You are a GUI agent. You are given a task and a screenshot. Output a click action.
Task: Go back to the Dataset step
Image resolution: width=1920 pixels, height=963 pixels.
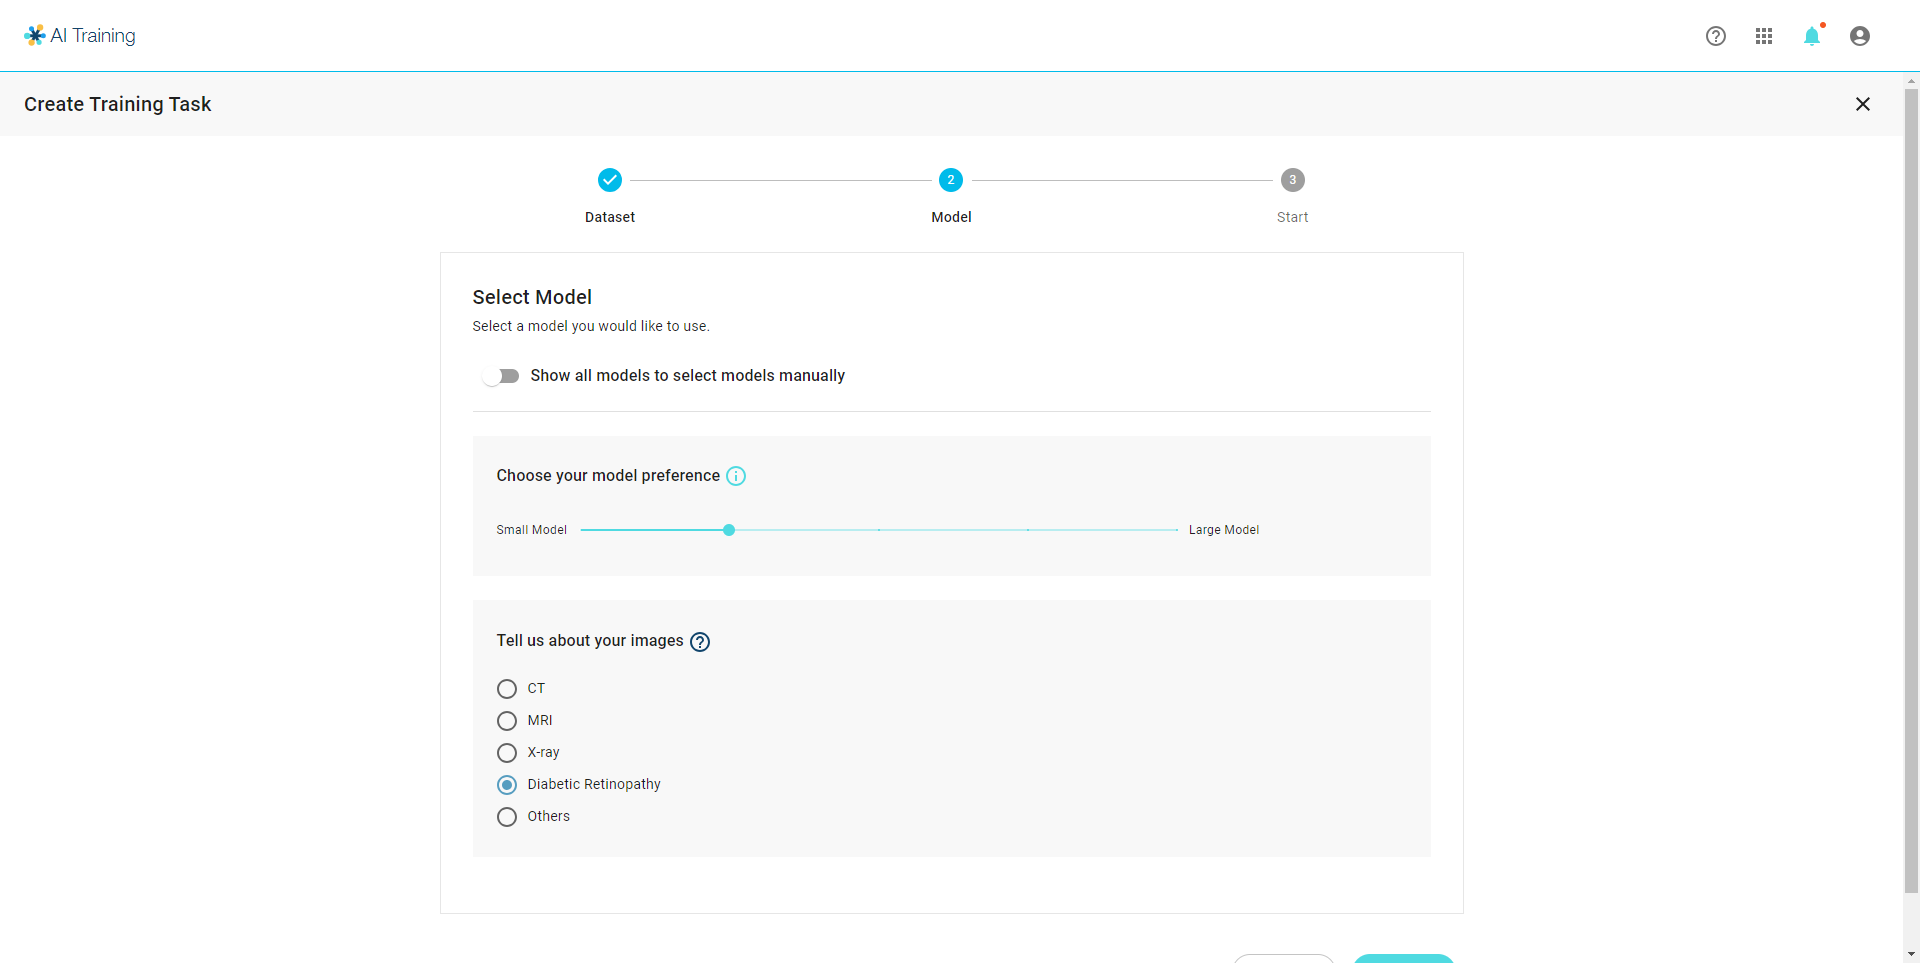610,180
